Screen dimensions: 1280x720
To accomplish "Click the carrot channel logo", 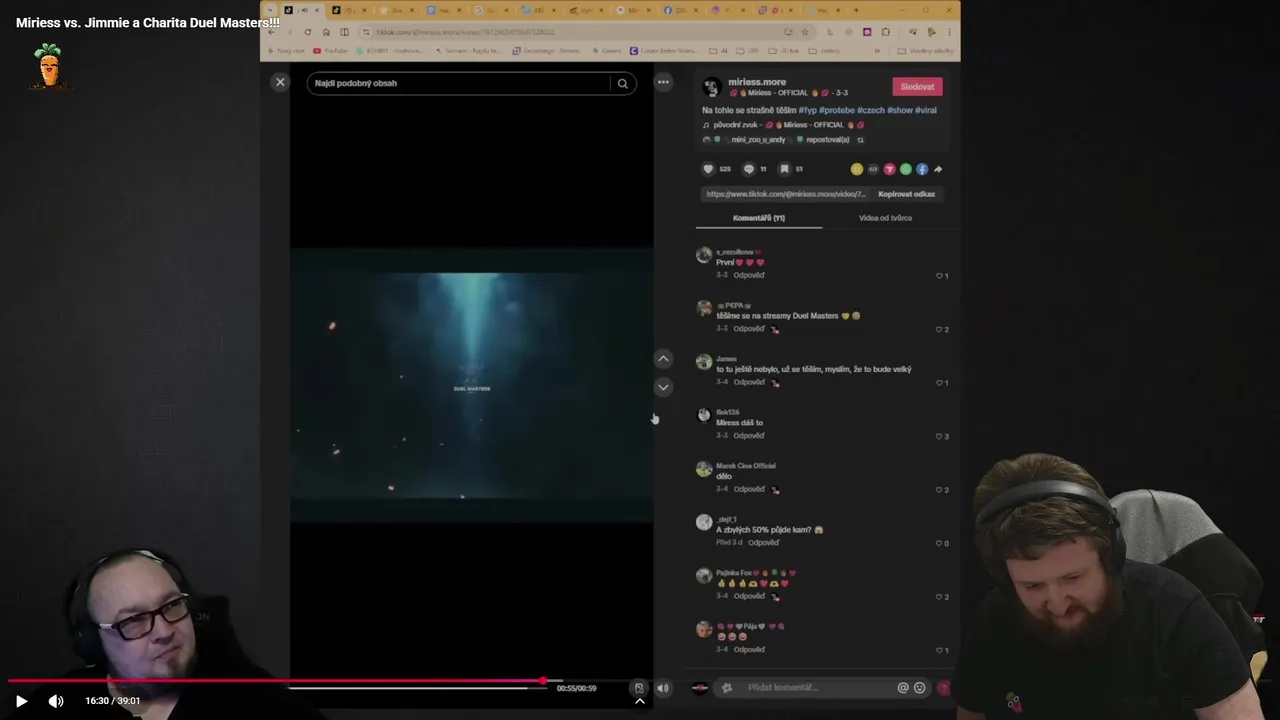I will [50, 68].
